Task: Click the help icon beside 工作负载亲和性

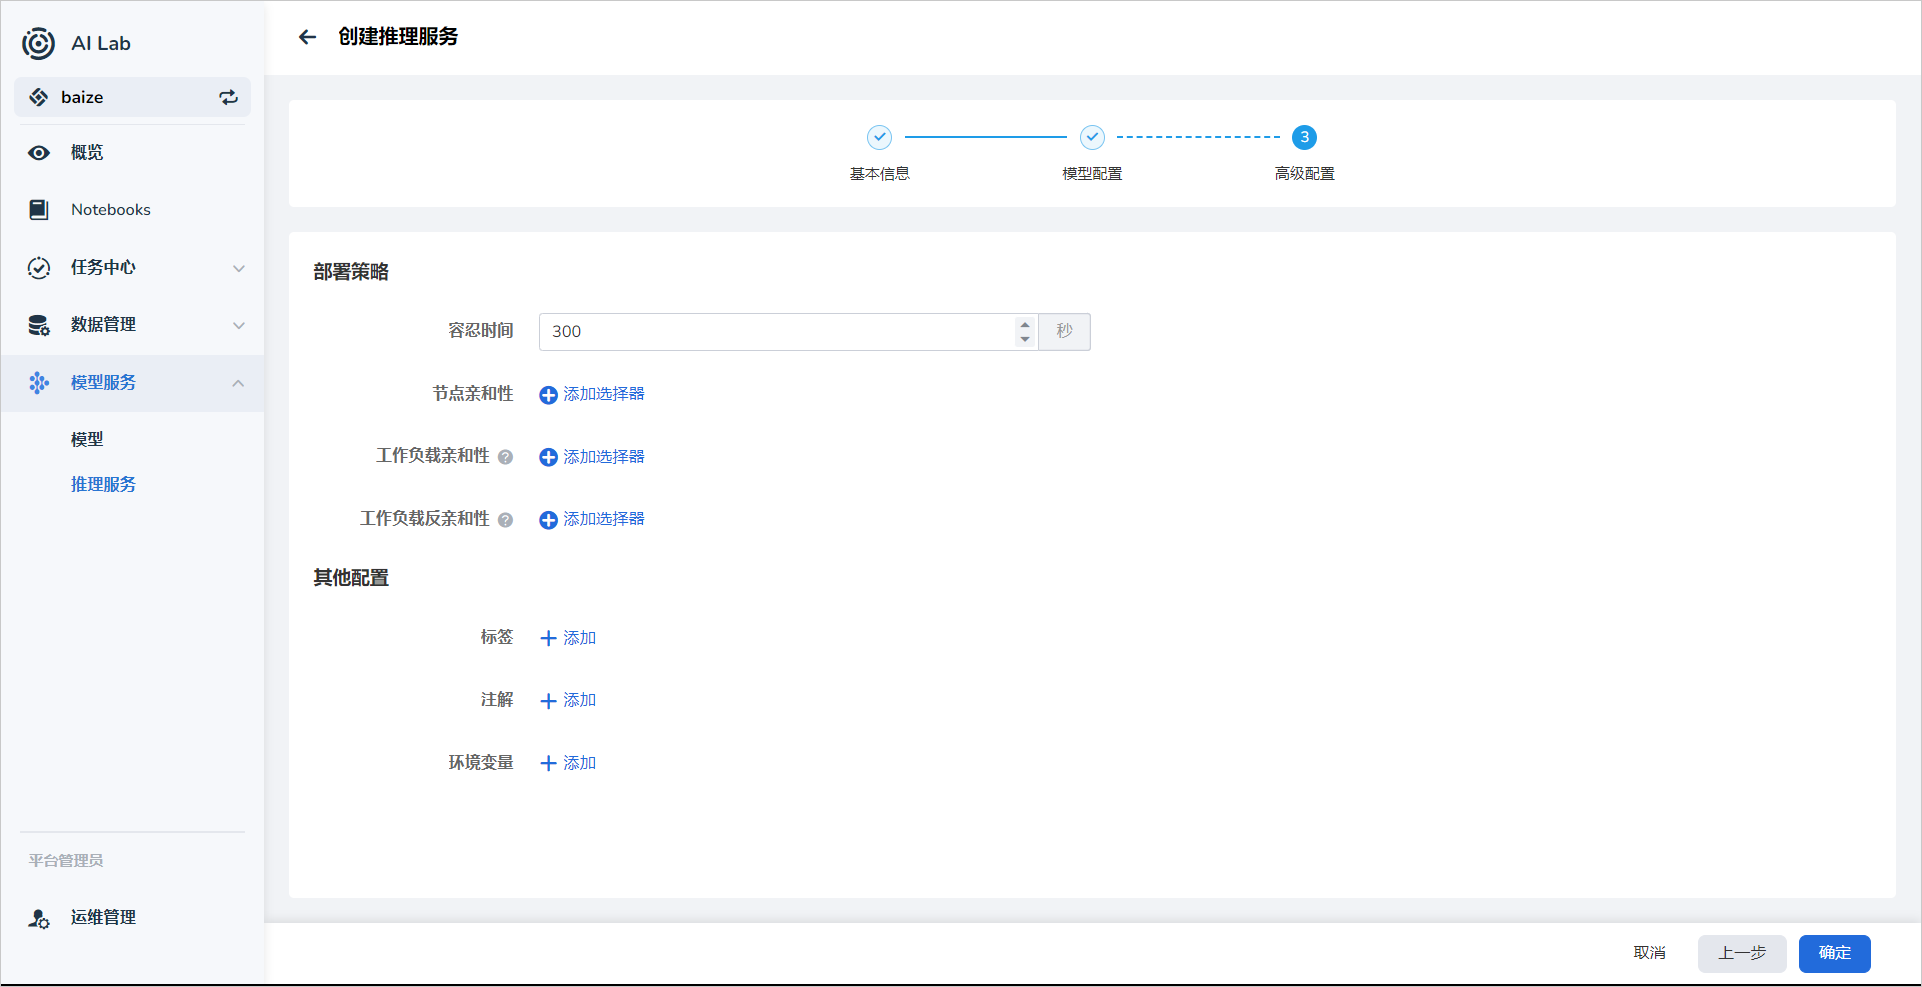Action: (505, 457)
